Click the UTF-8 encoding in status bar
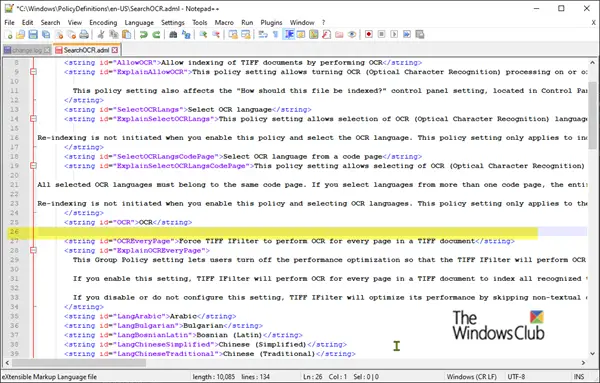Screen dimensions: 600x383 coord(516,377)
